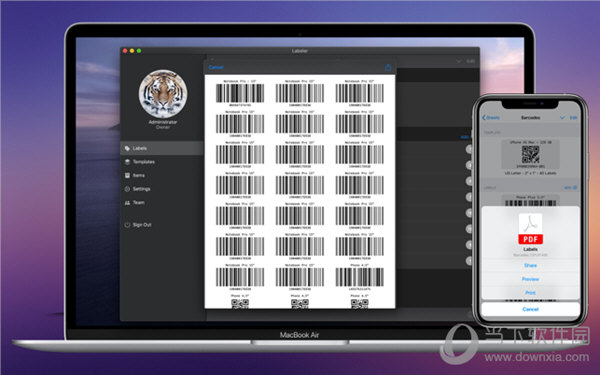Click the Settings gear icon in sidebar
This screenshot has height=375, width=600.
pos(127,189)
